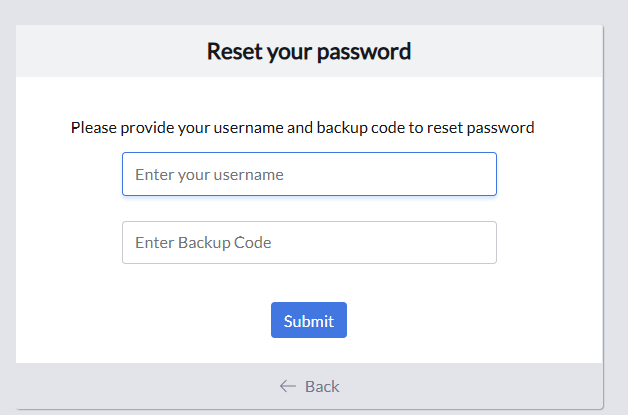Click the footer back arrow icon
The width and height of the screenshot is (628, 415).
(x=288, y=386)
